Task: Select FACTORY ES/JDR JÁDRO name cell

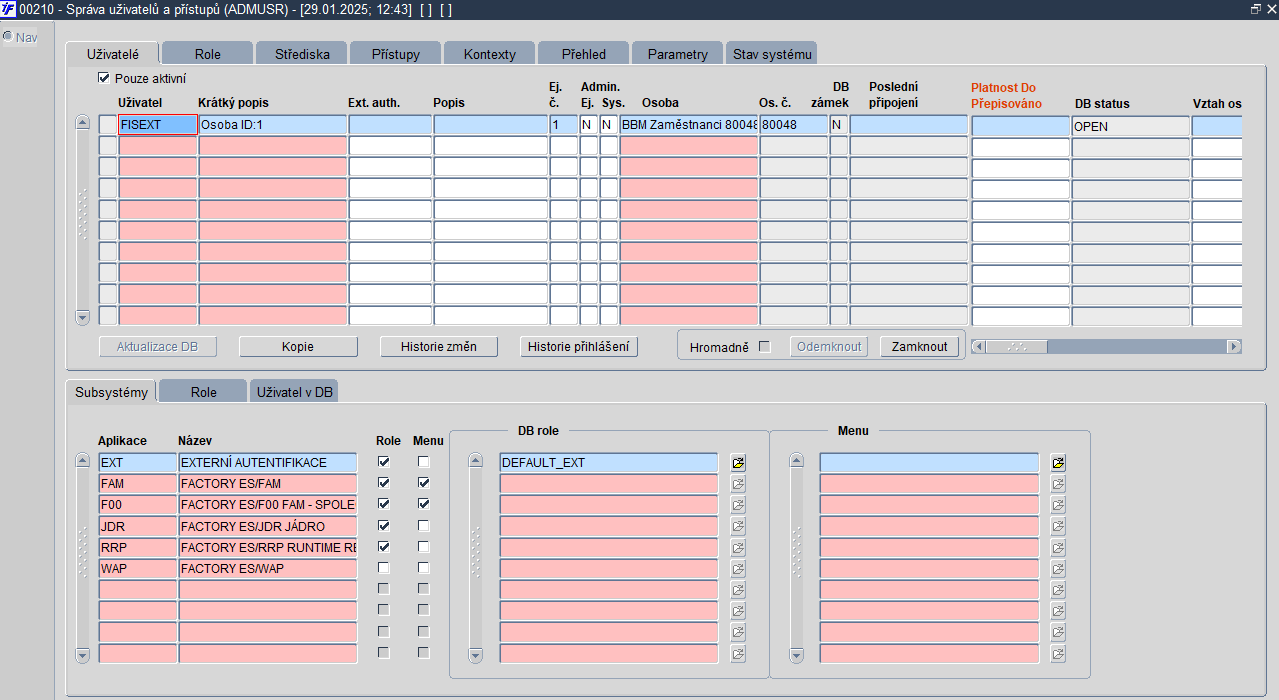Action: click(x=268, y=526)
